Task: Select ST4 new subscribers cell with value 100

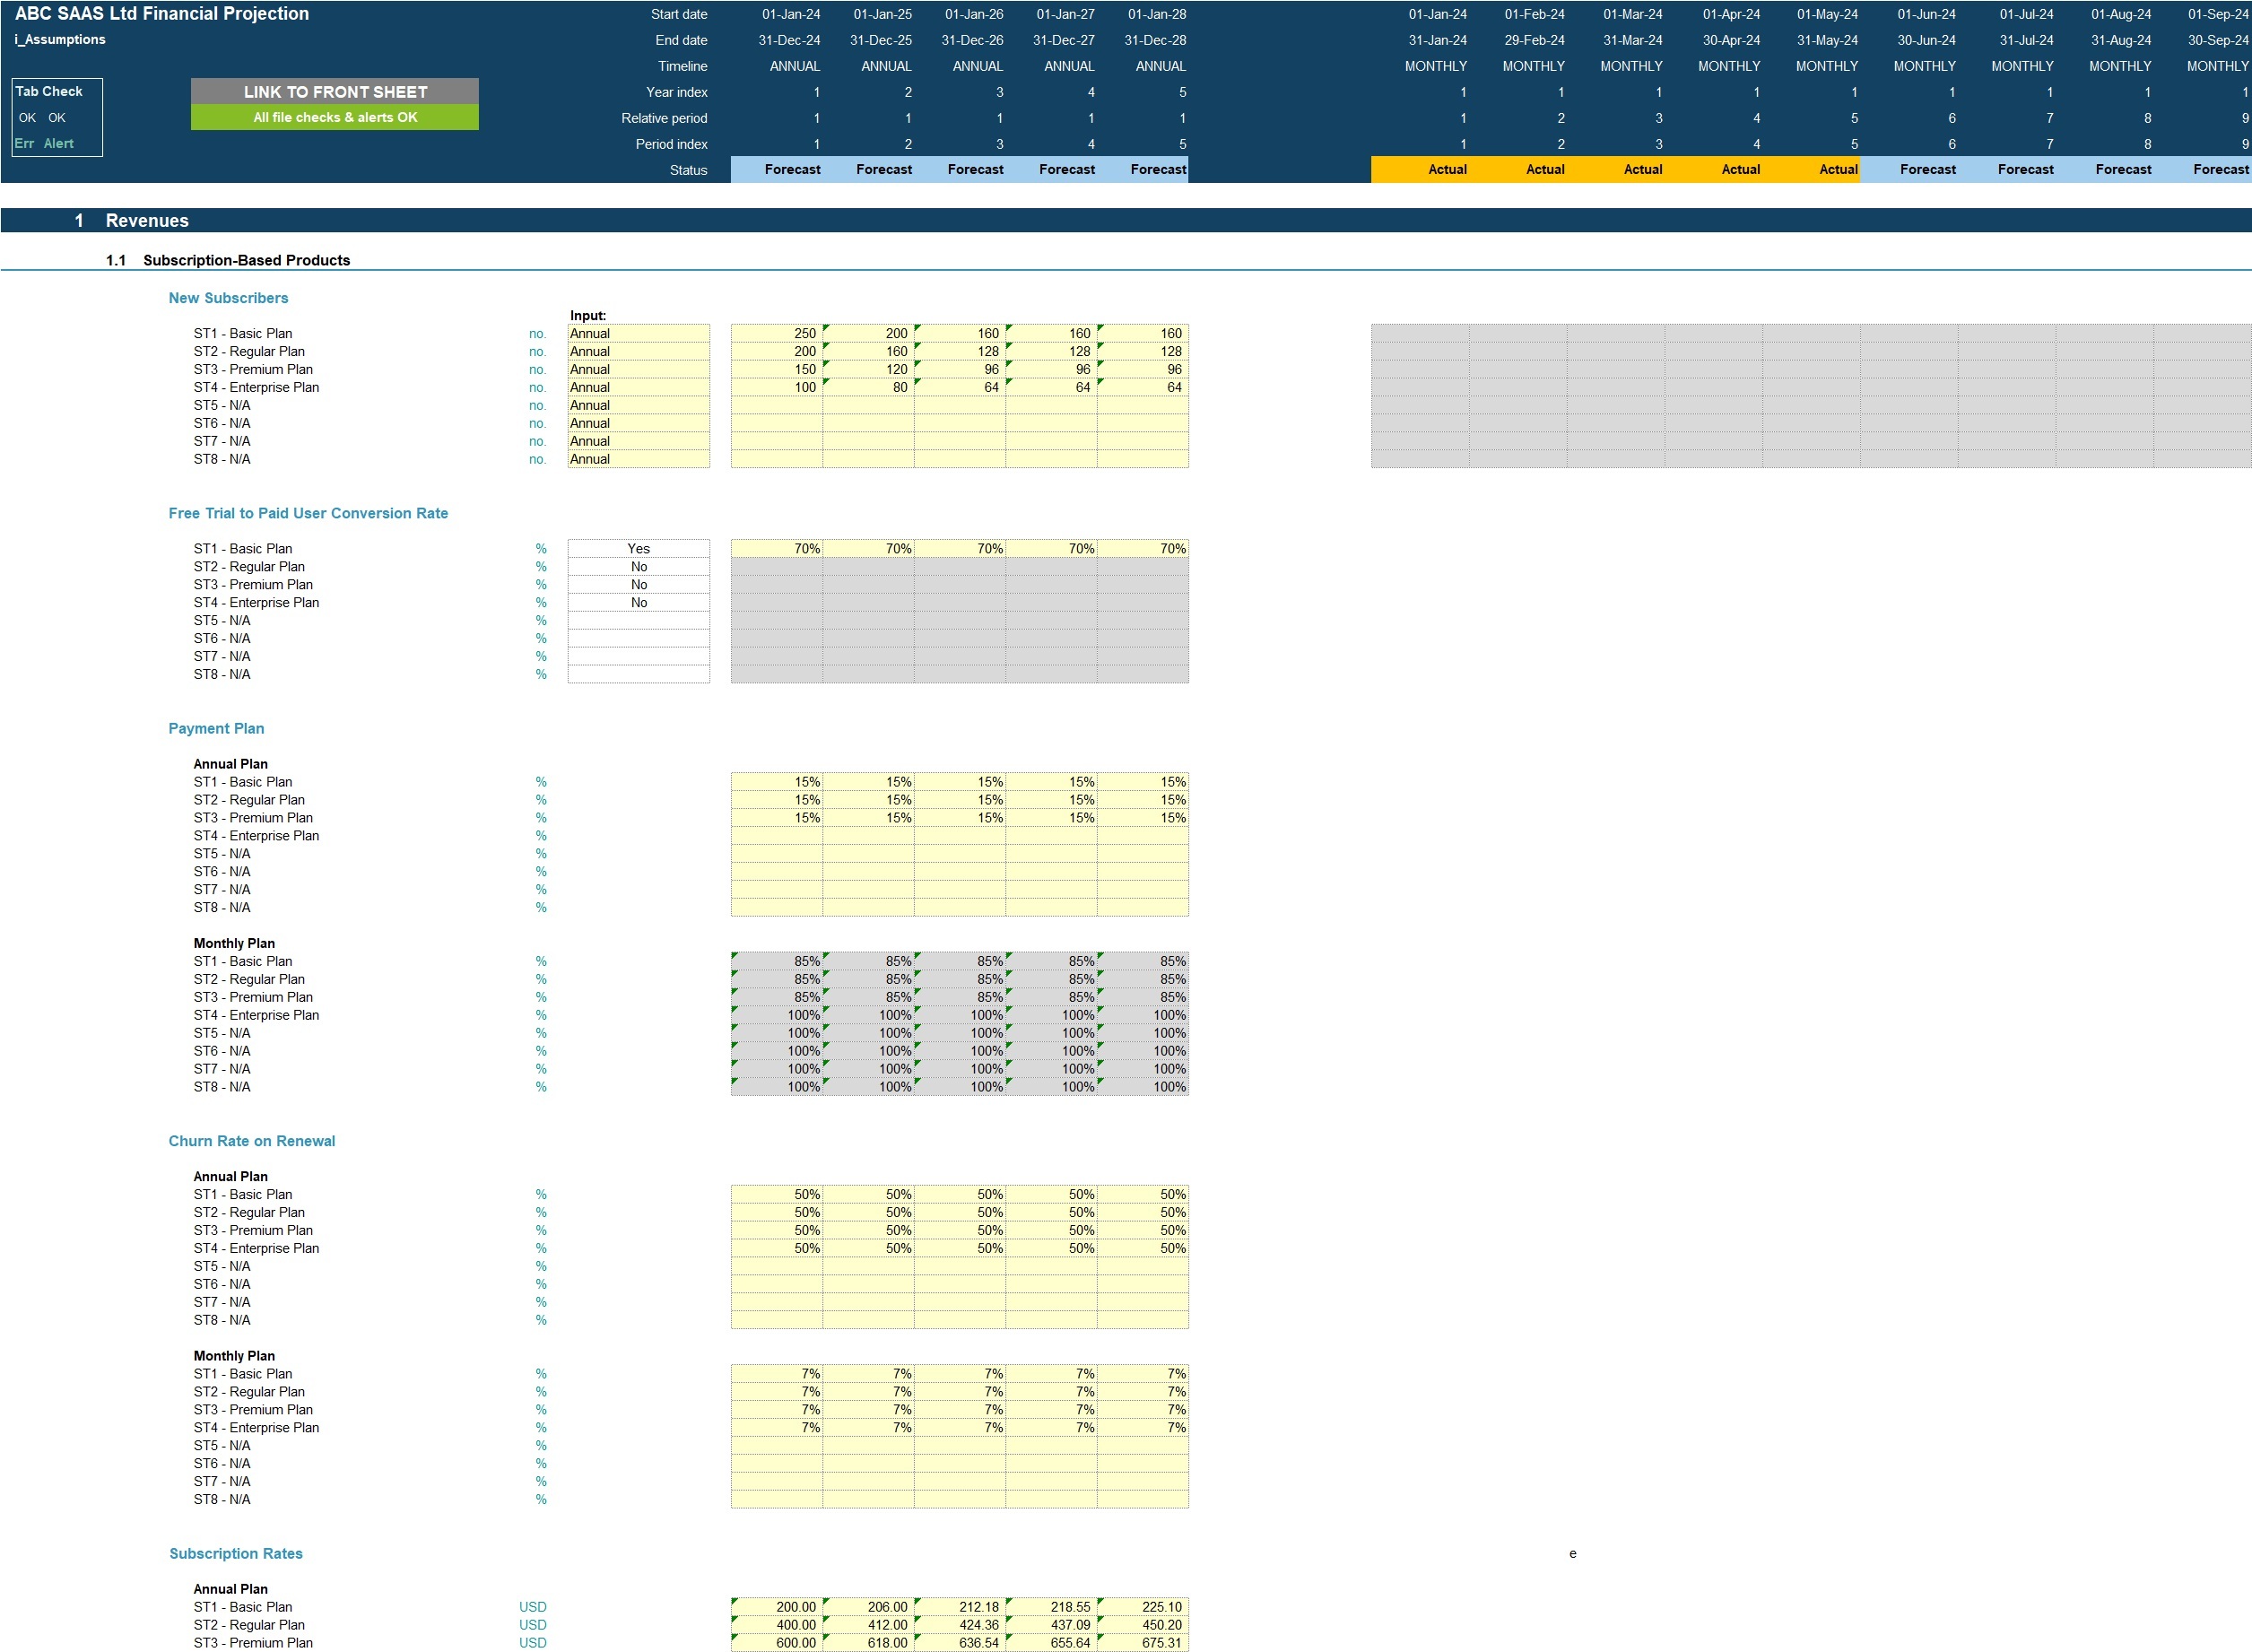Action: pyautogui.click(x=777, y=387)
